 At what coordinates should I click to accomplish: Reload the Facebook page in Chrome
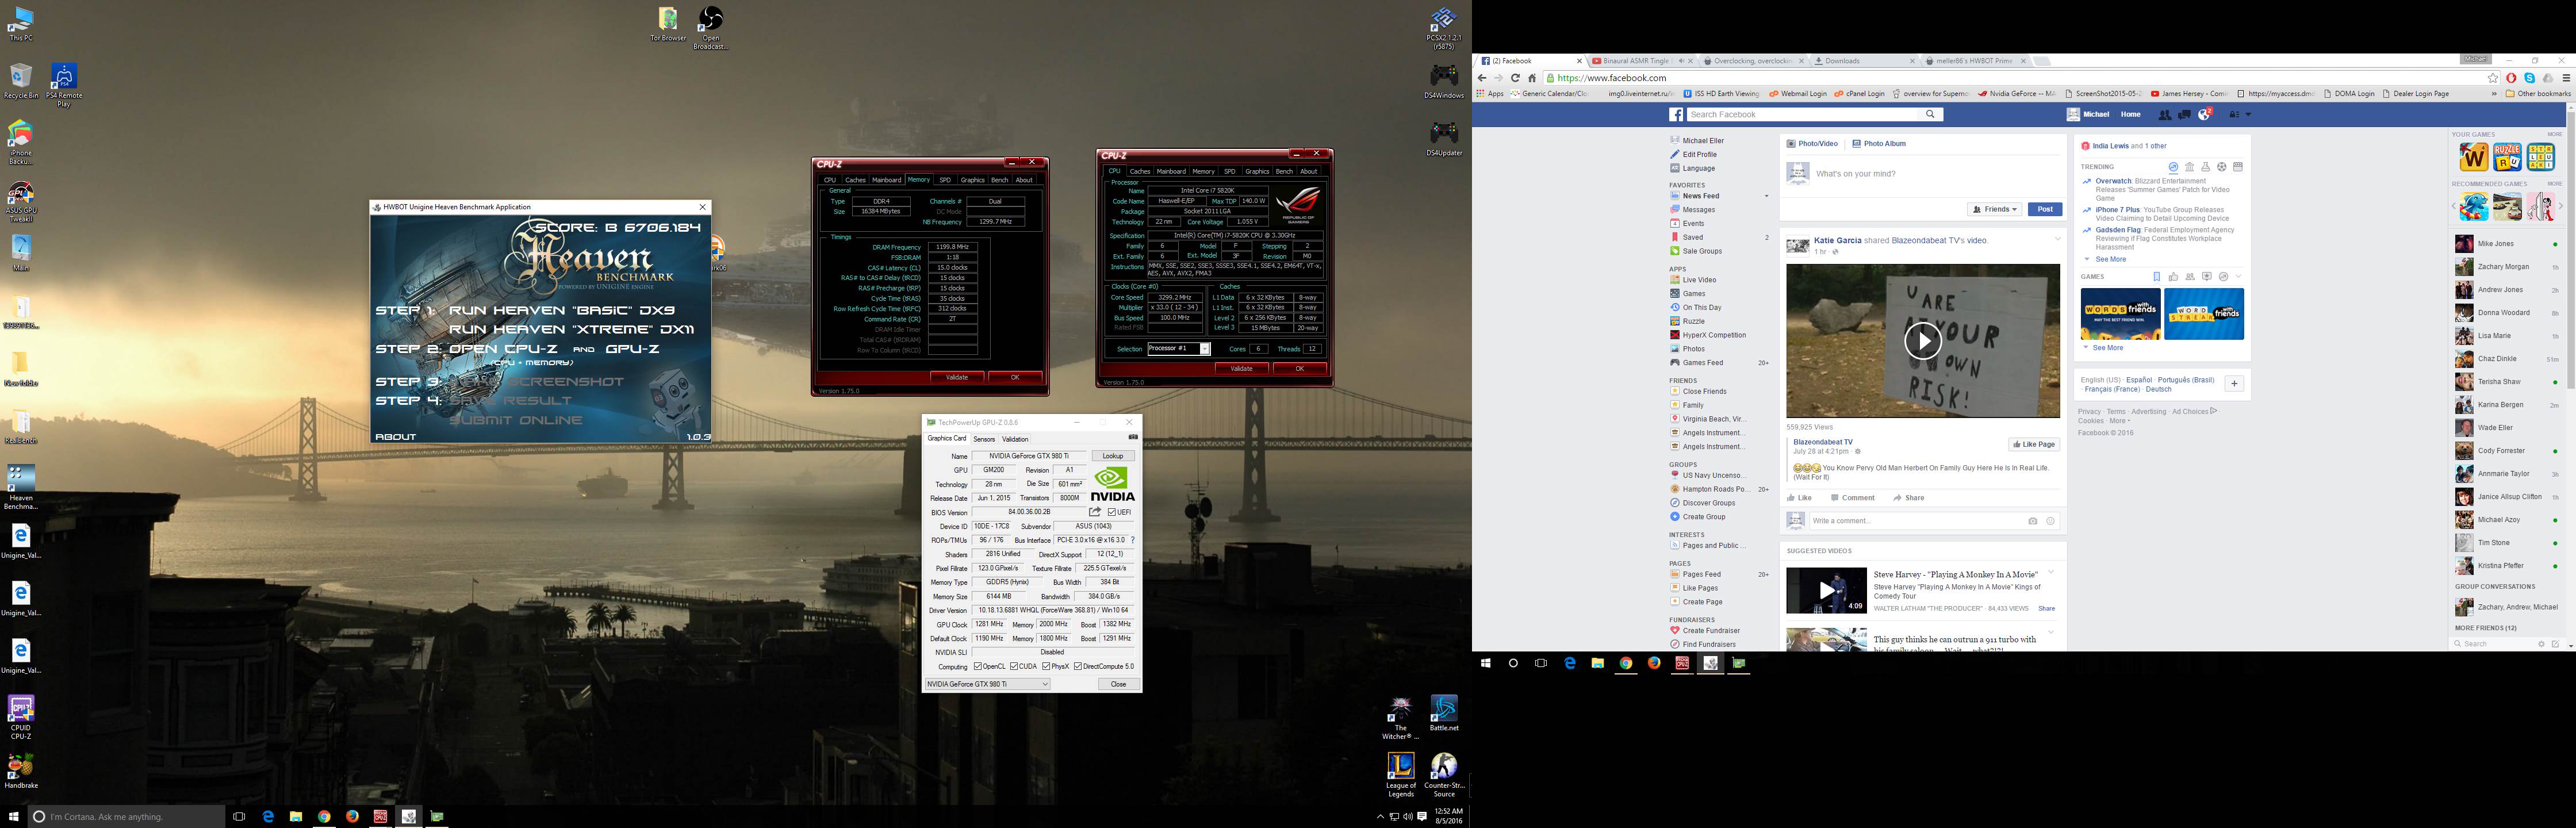pos(1515,78)
